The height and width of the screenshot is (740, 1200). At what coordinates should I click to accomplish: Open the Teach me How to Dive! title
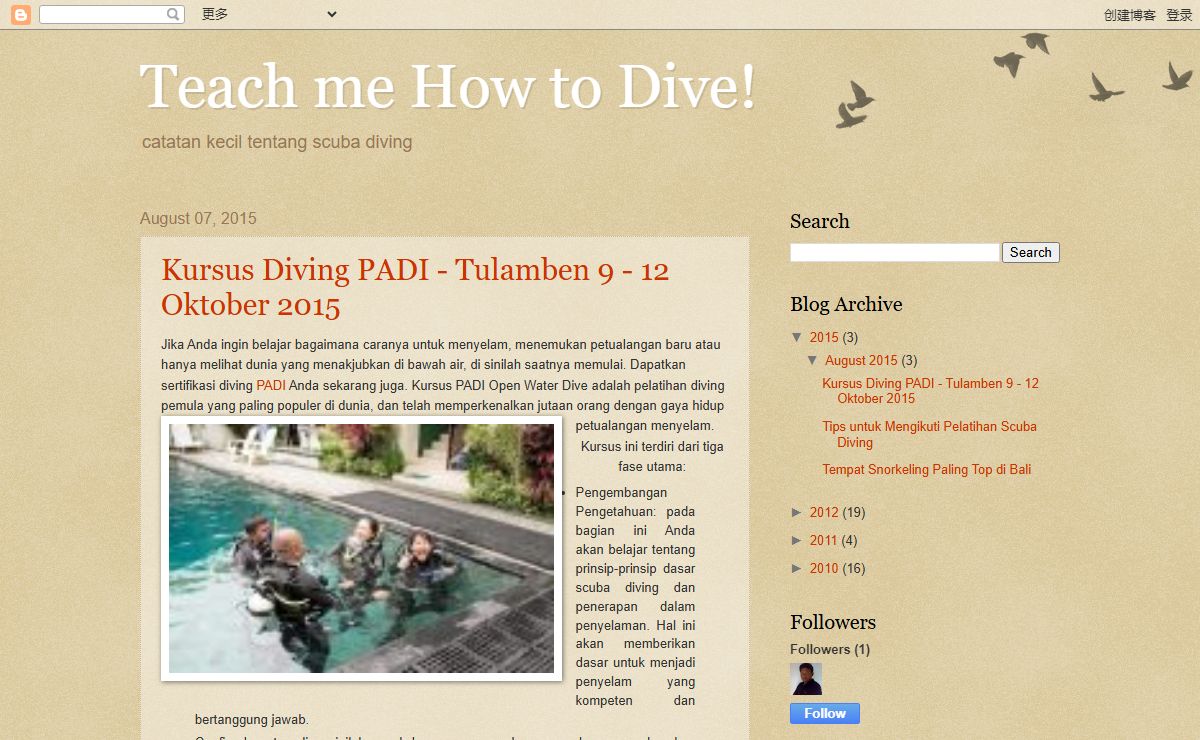448,86
